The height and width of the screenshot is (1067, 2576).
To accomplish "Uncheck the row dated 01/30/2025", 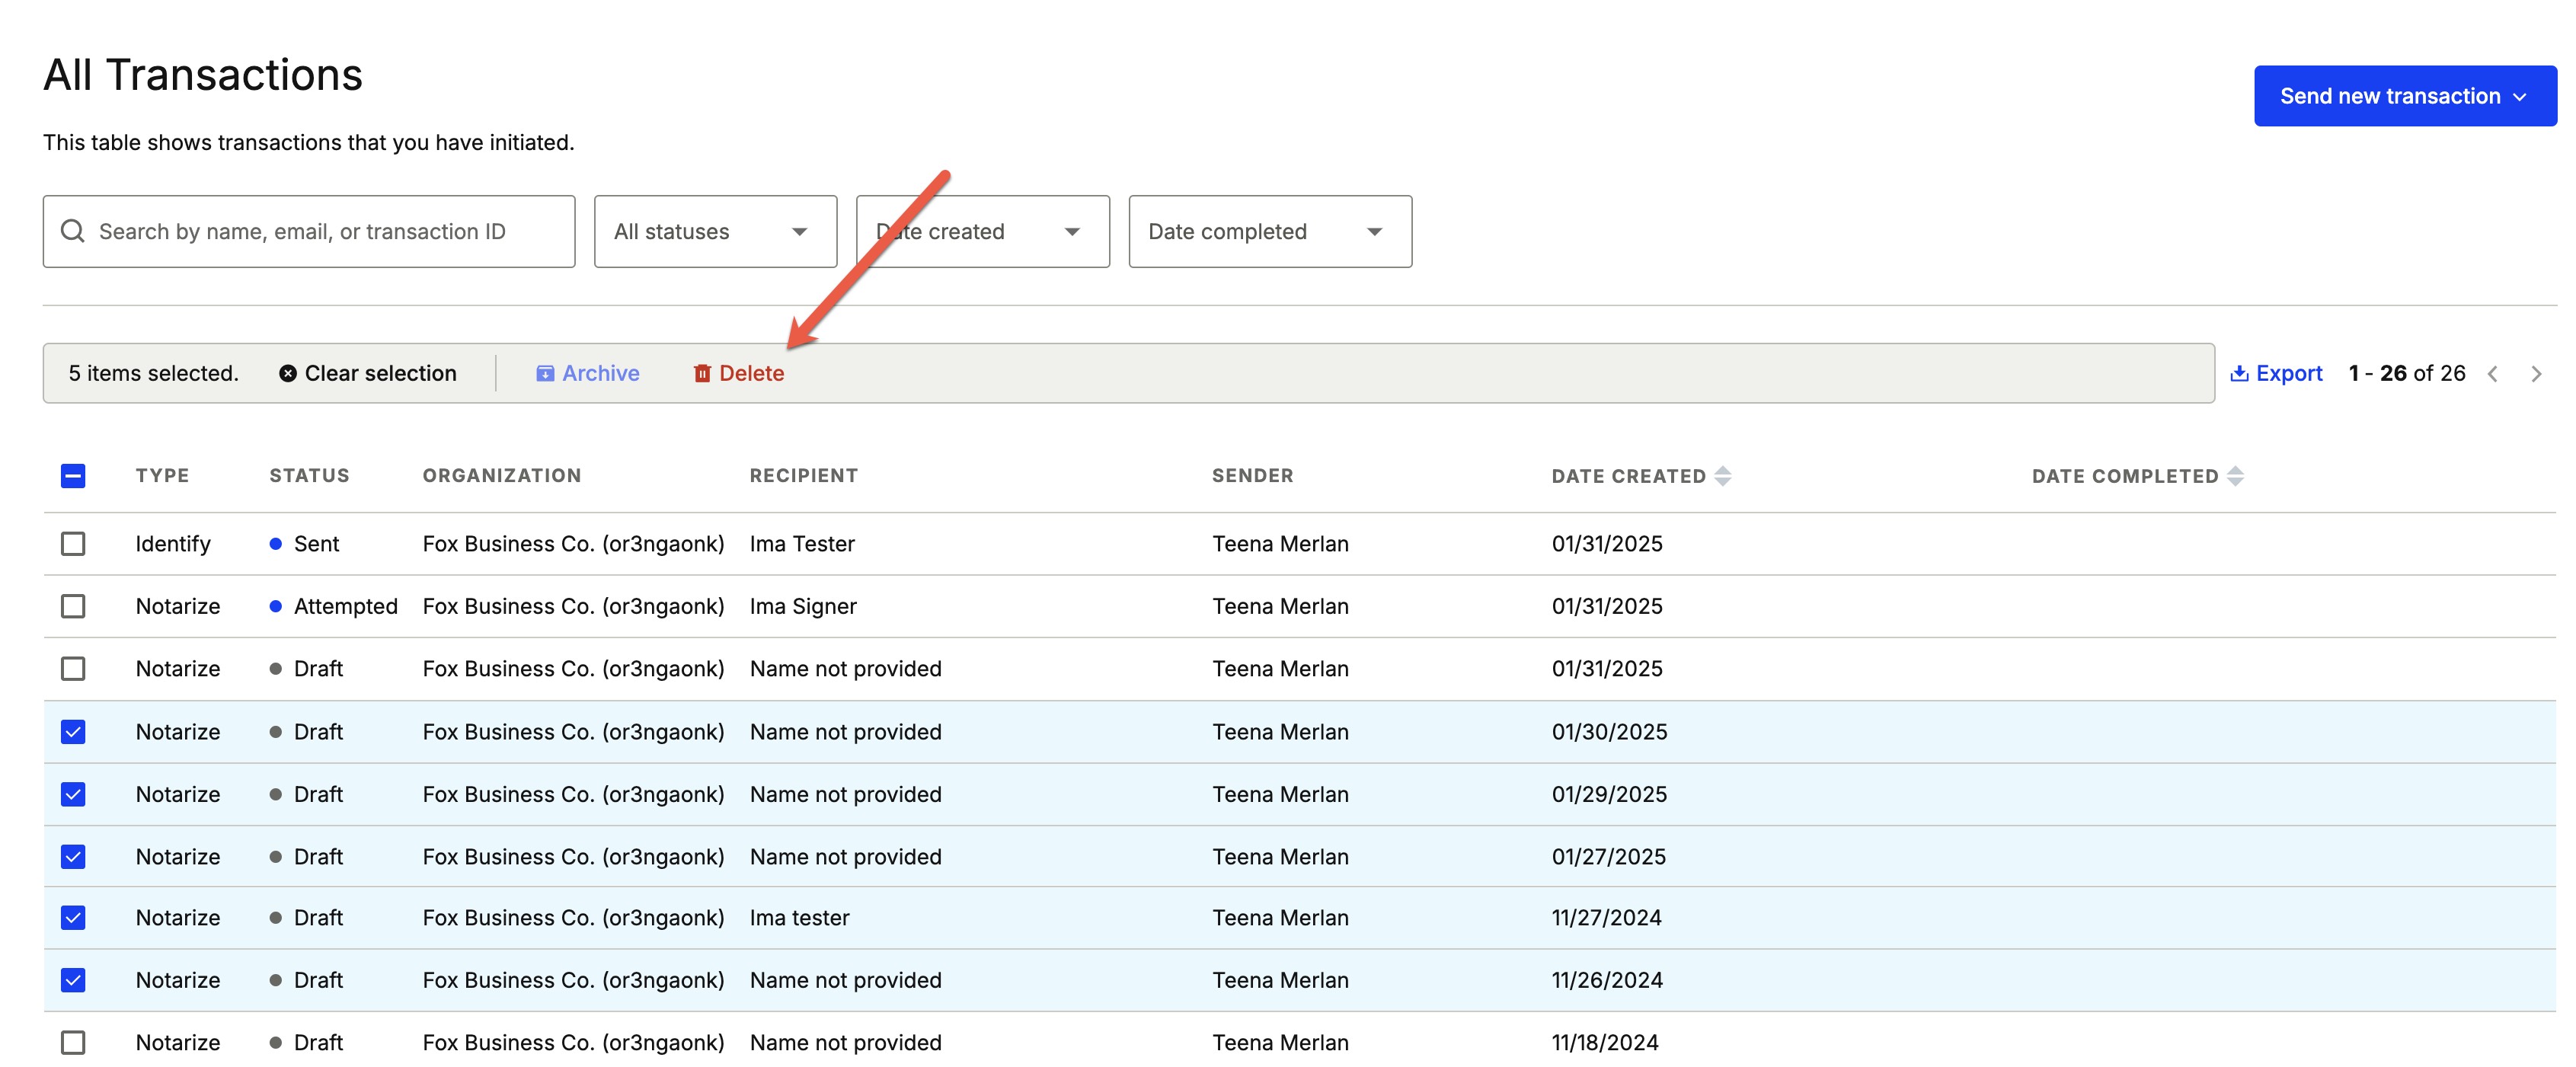I will click(73, 732).
